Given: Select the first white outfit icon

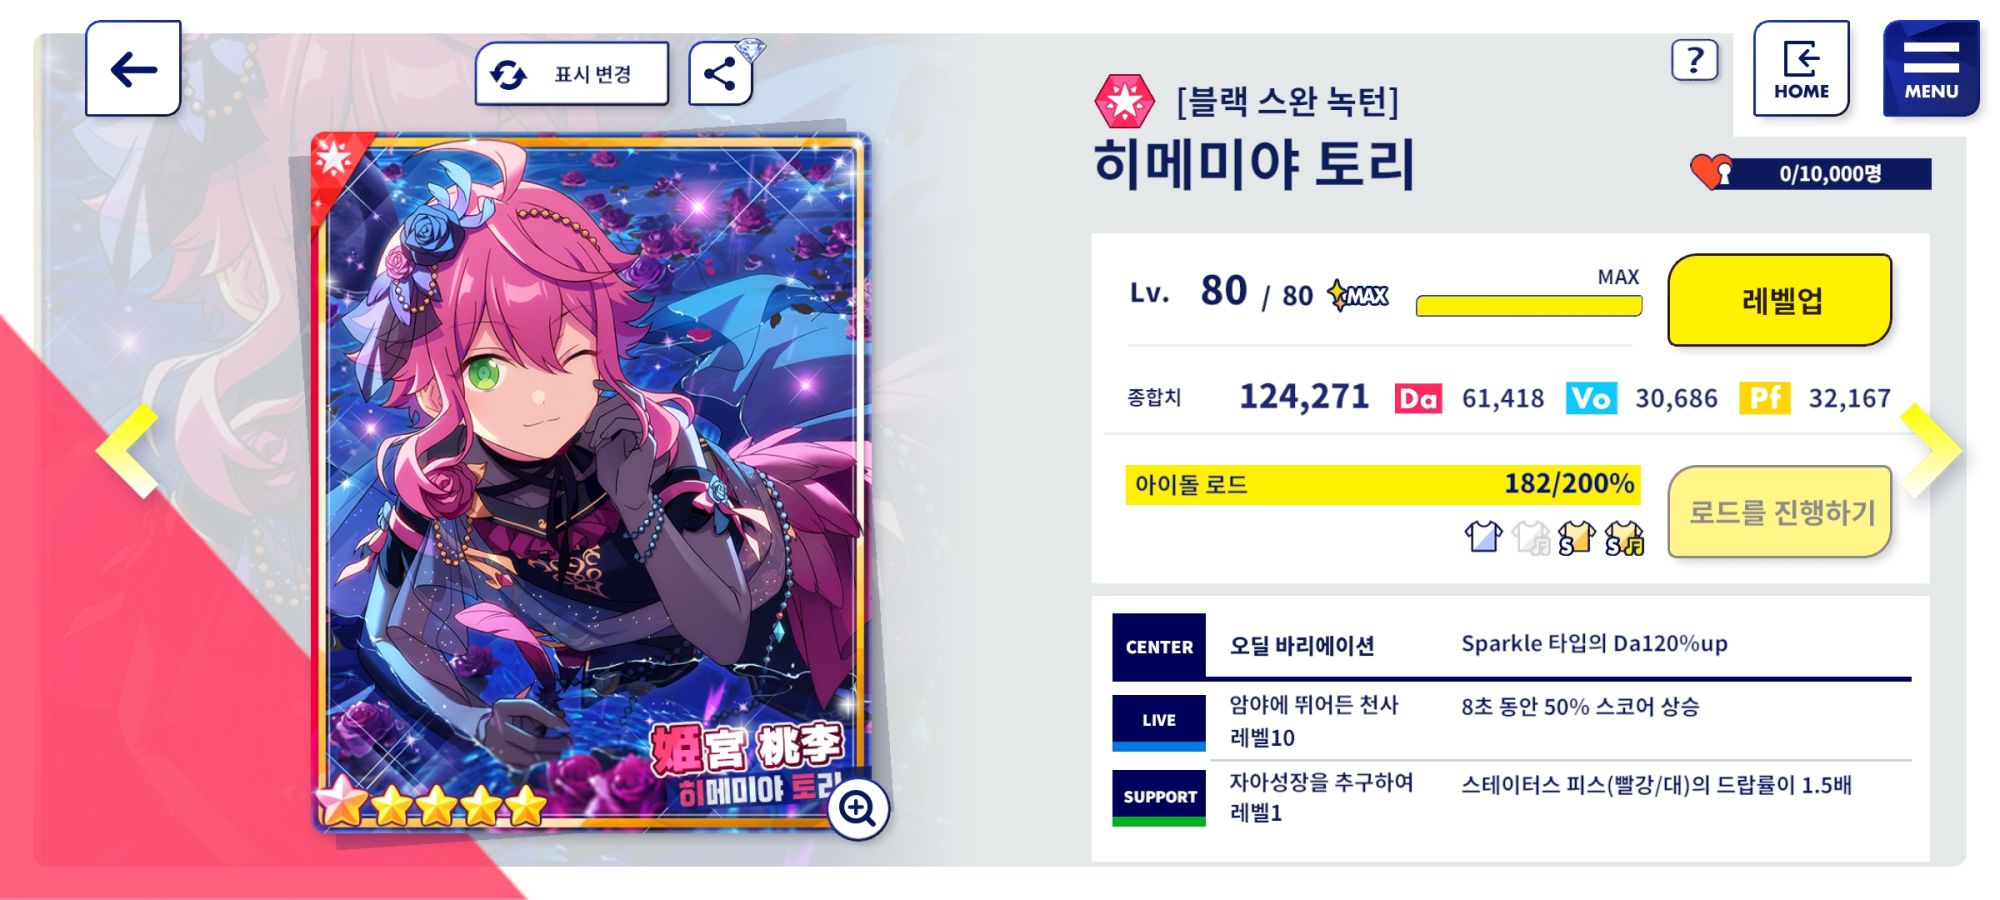Looking at the screenshot, I should click(x=1483, y=537).
